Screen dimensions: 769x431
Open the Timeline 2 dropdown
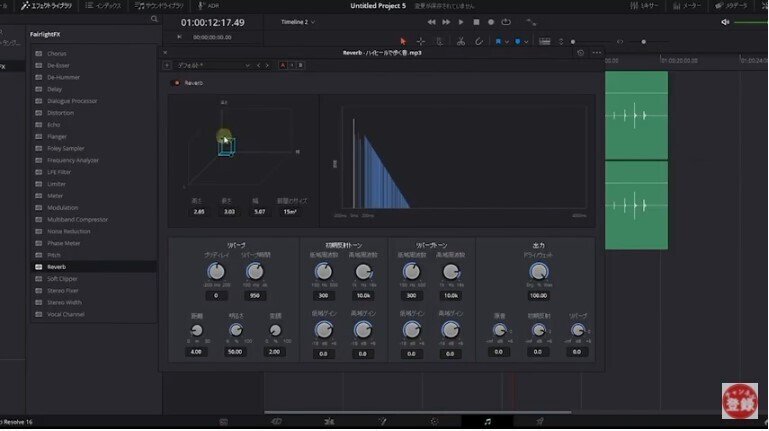(298, 22)
